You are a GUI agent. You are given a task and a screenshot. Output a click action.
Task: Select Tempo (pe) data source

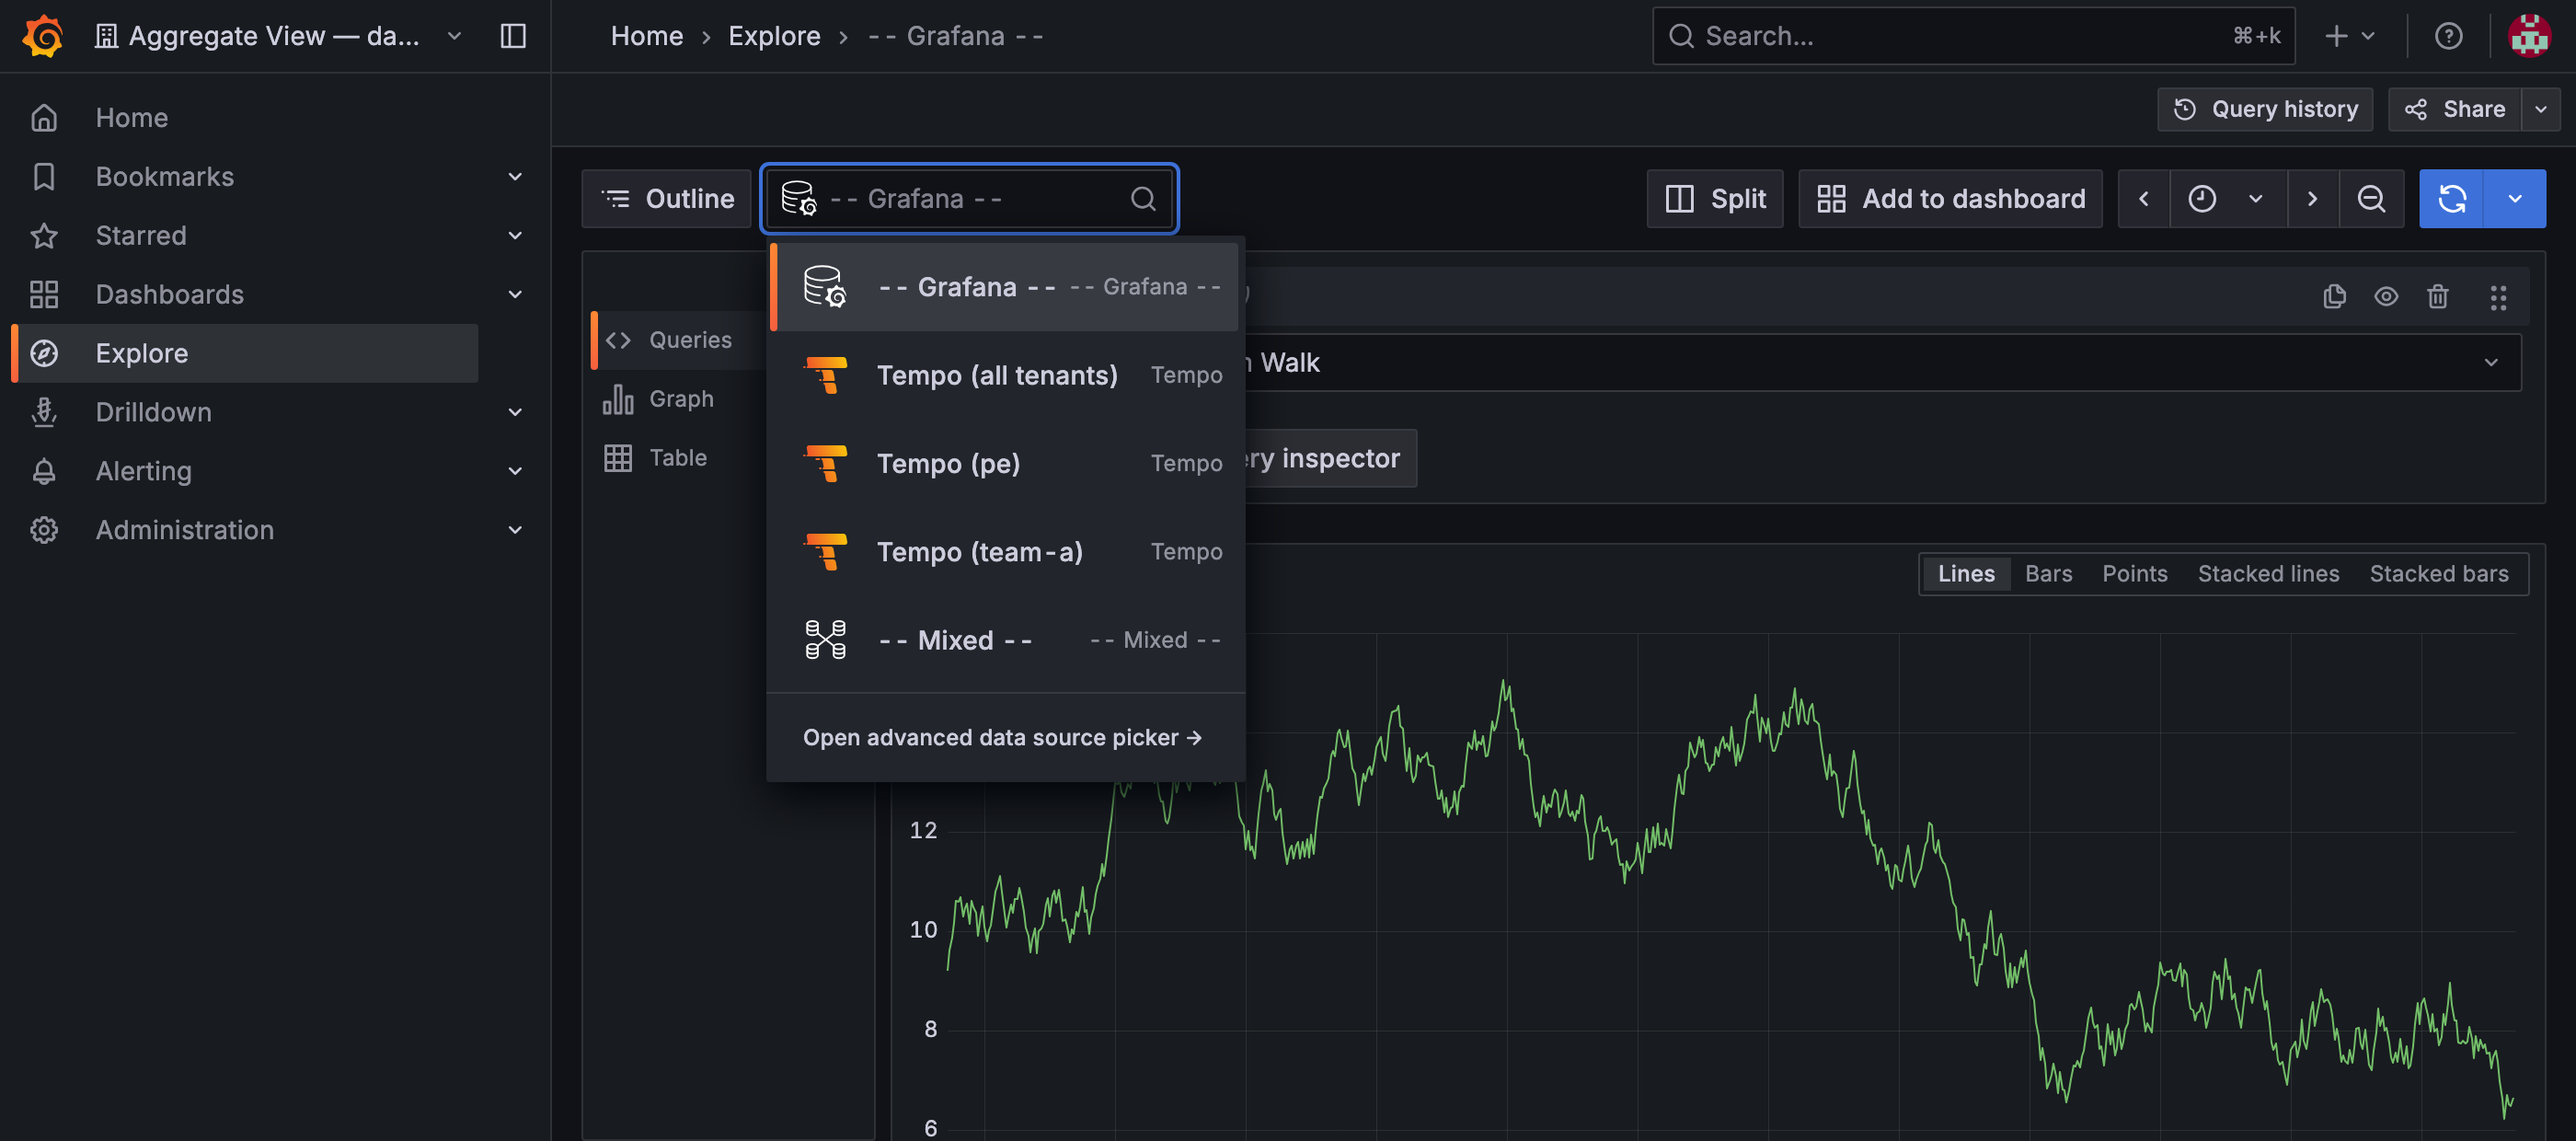tap(1006, 464)
